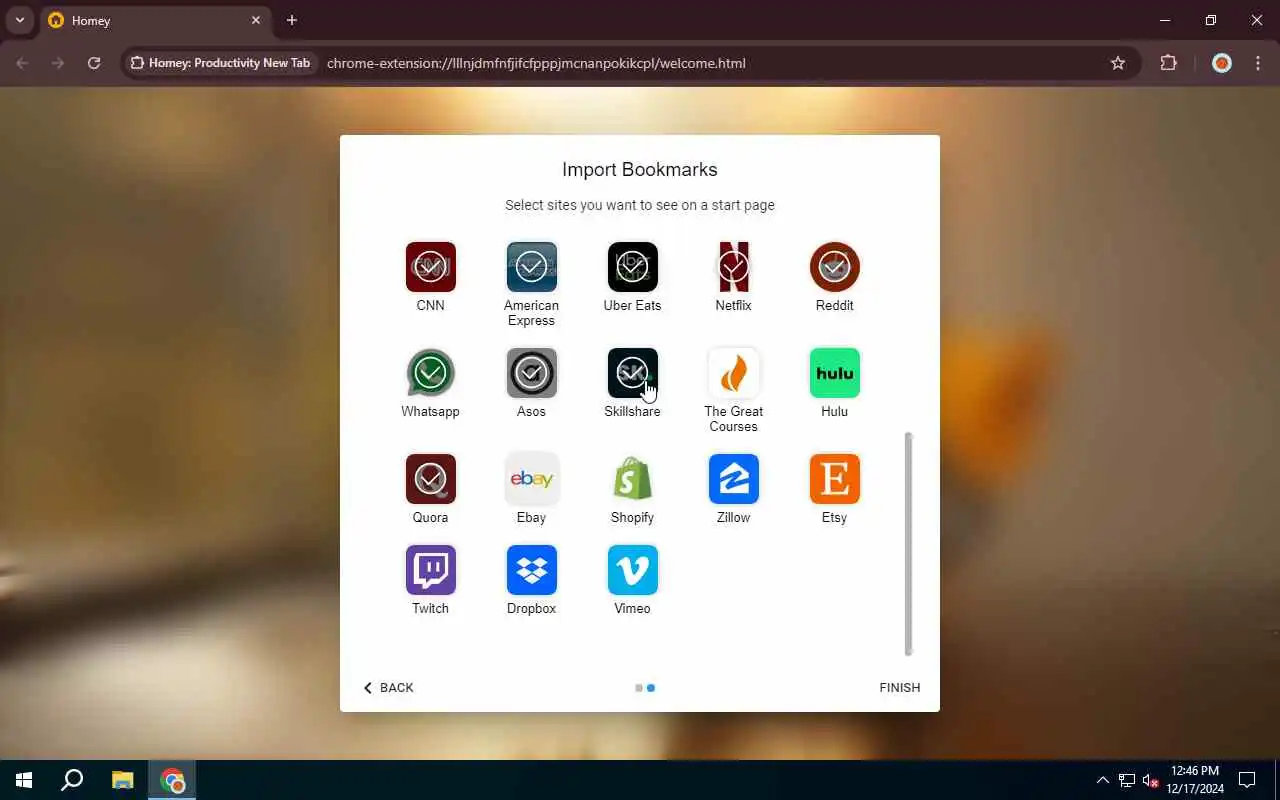Uncheck the Netflix bookmark icon
Viewport: 1280px width, 800px height.
[x=733, y=267]
